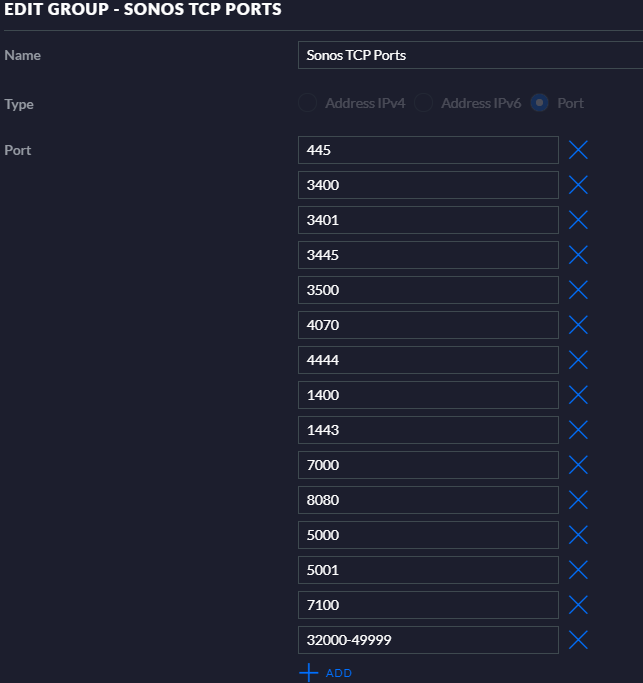The width and height of the screenshot is (643, 683).
Task: Delete the 32000-49999 port range
Action: coord(578,640)
